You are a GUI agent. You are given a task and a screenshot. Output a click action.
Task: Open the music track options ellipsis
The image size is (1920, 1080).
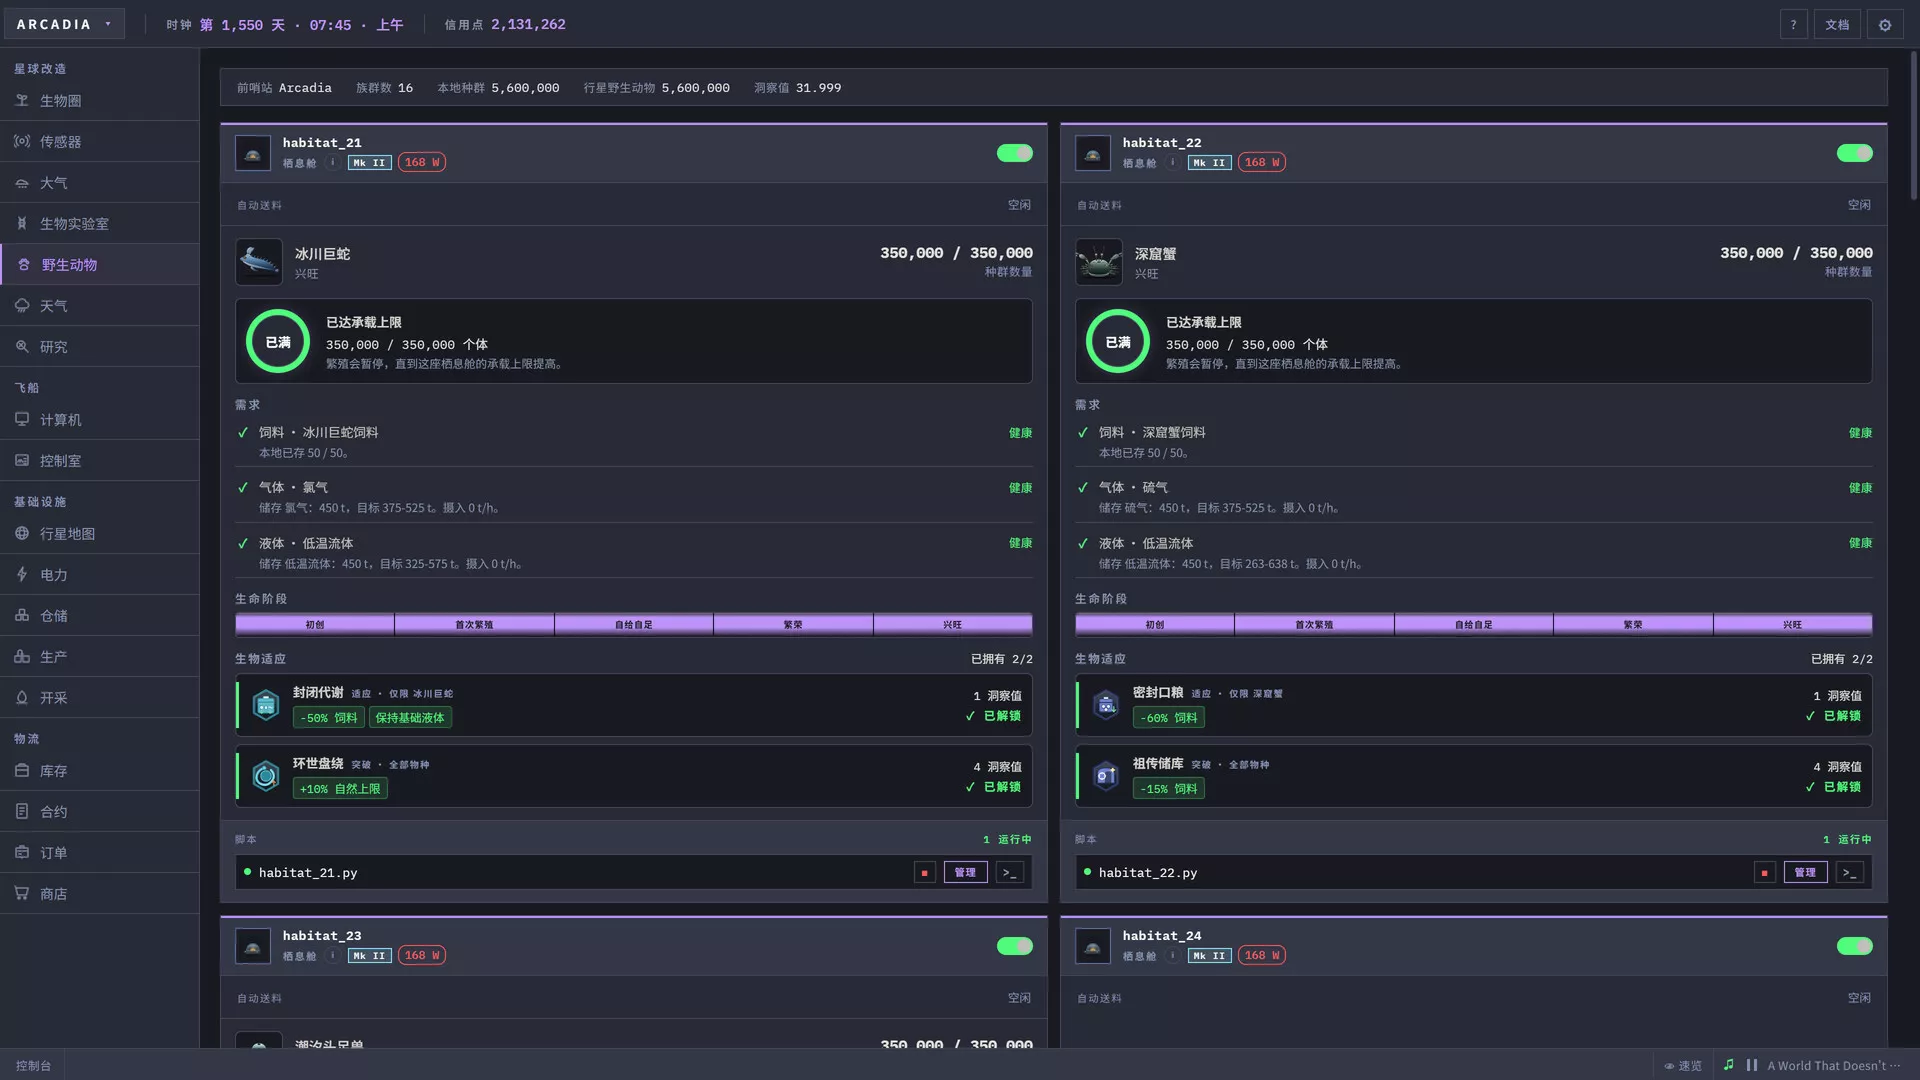coord(1896,1065)
